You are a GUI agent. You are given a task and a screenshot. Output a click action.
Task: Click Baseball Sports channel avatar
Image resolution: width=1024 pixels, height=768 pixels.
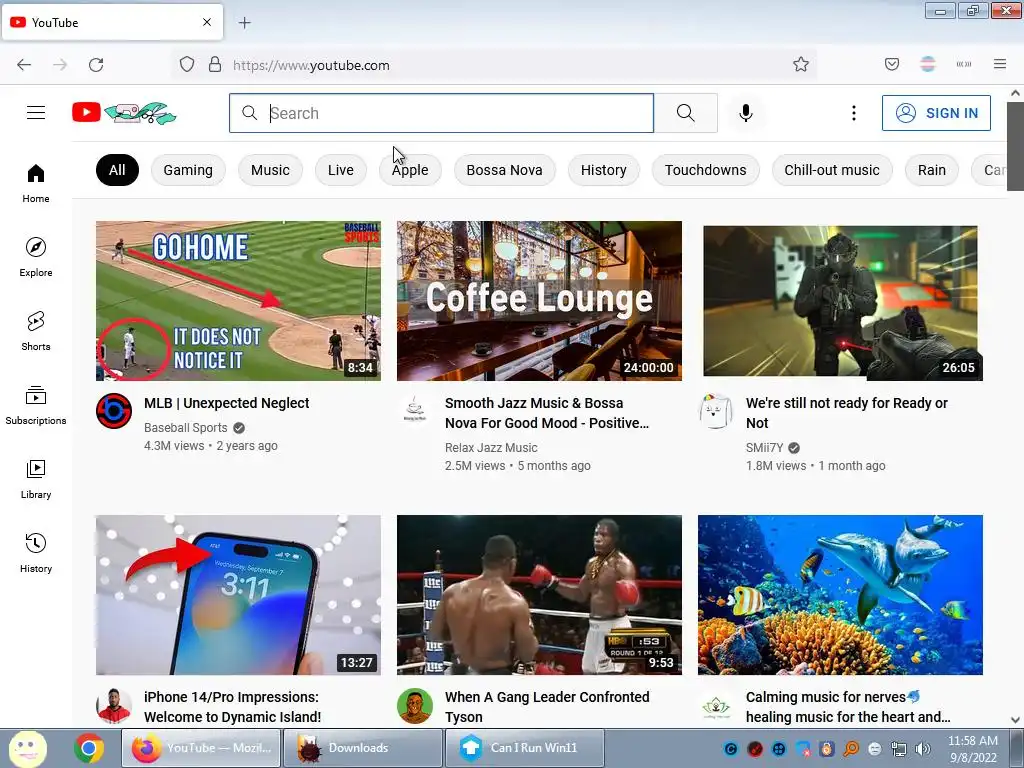[x=114, y=411]
